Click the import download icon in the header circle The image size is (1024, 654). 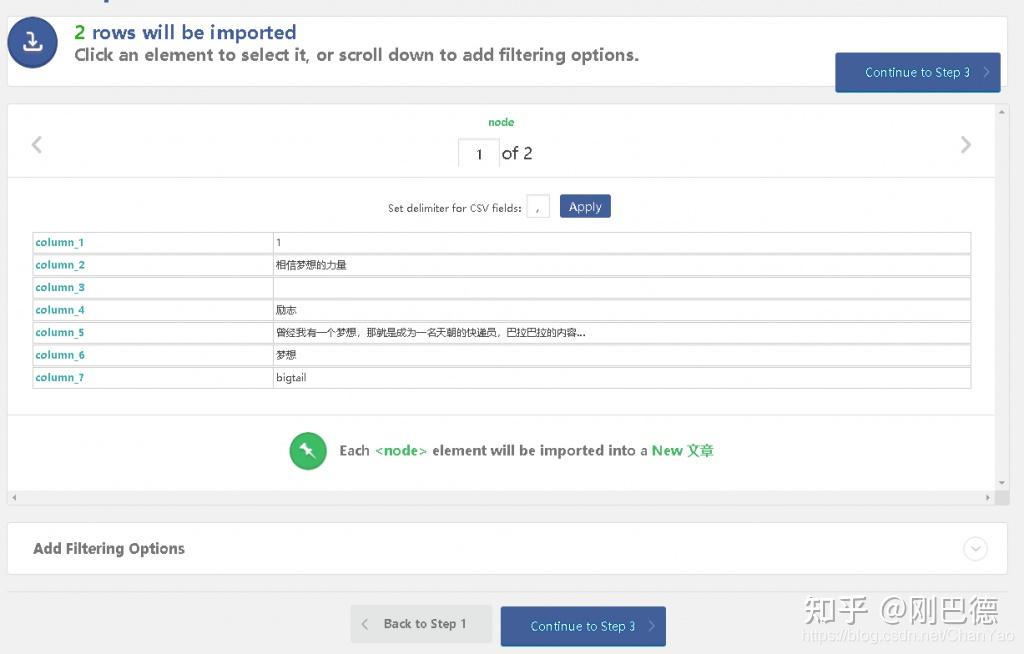click(31, 43)
